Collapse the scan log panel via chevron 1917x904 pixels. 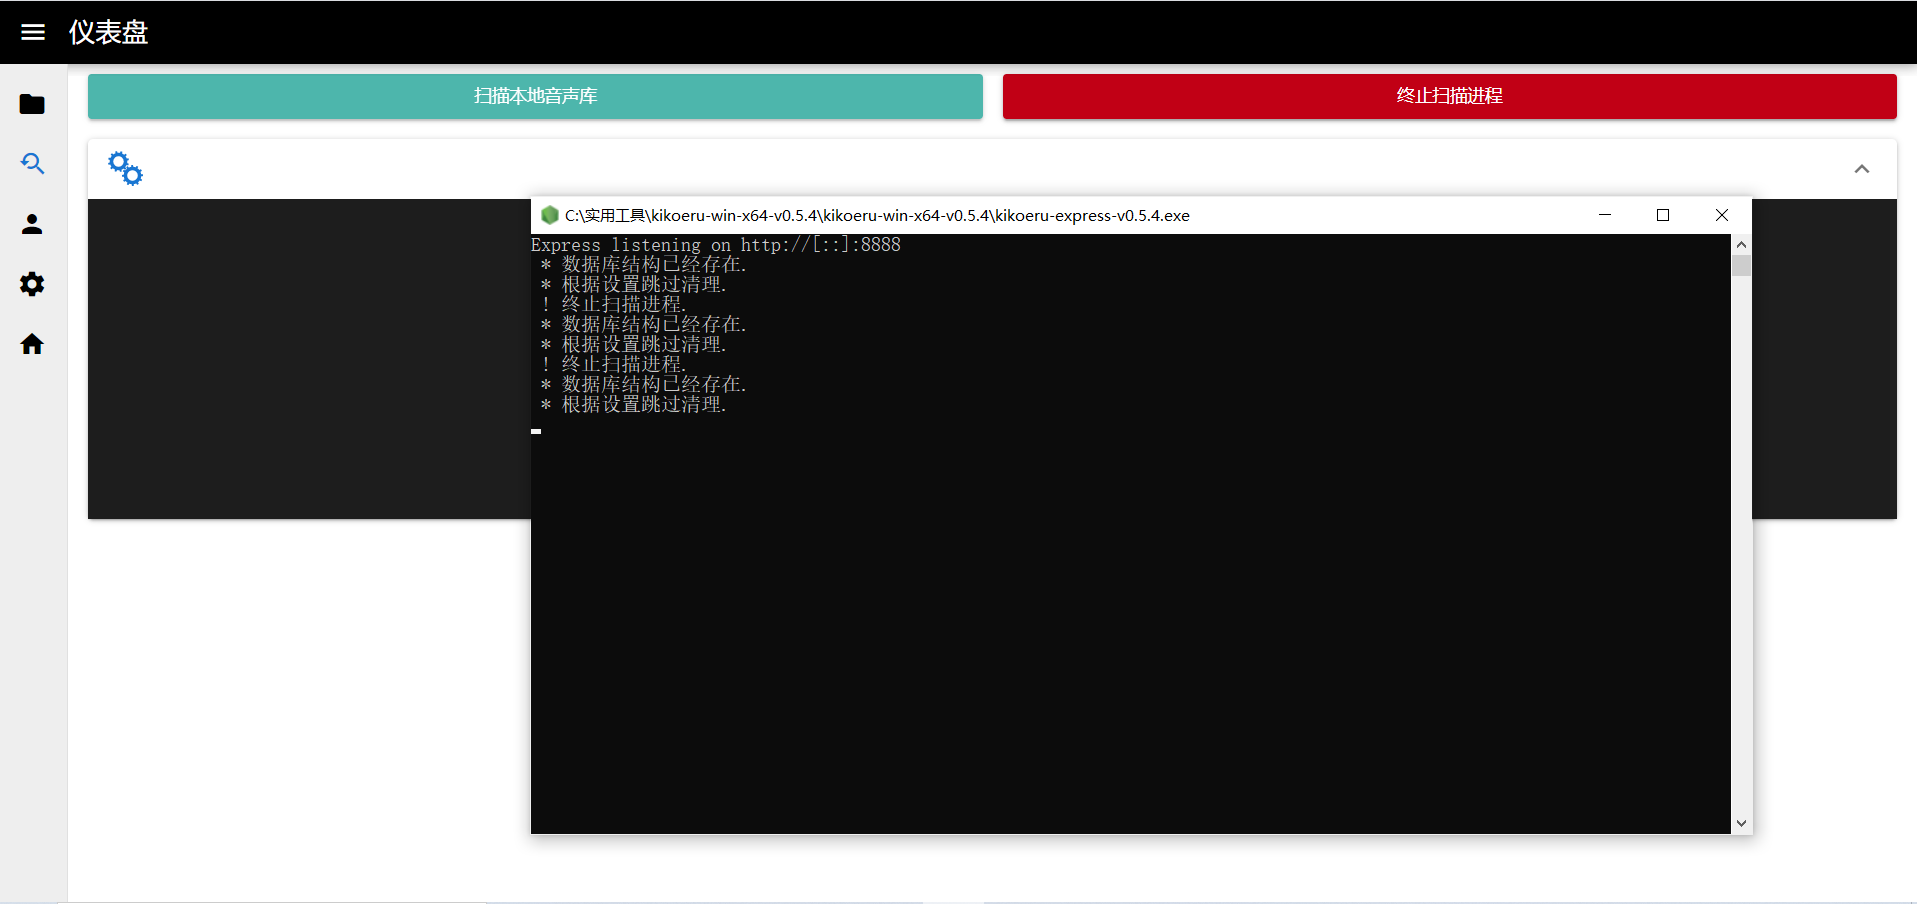click(x=1863, y=168)
